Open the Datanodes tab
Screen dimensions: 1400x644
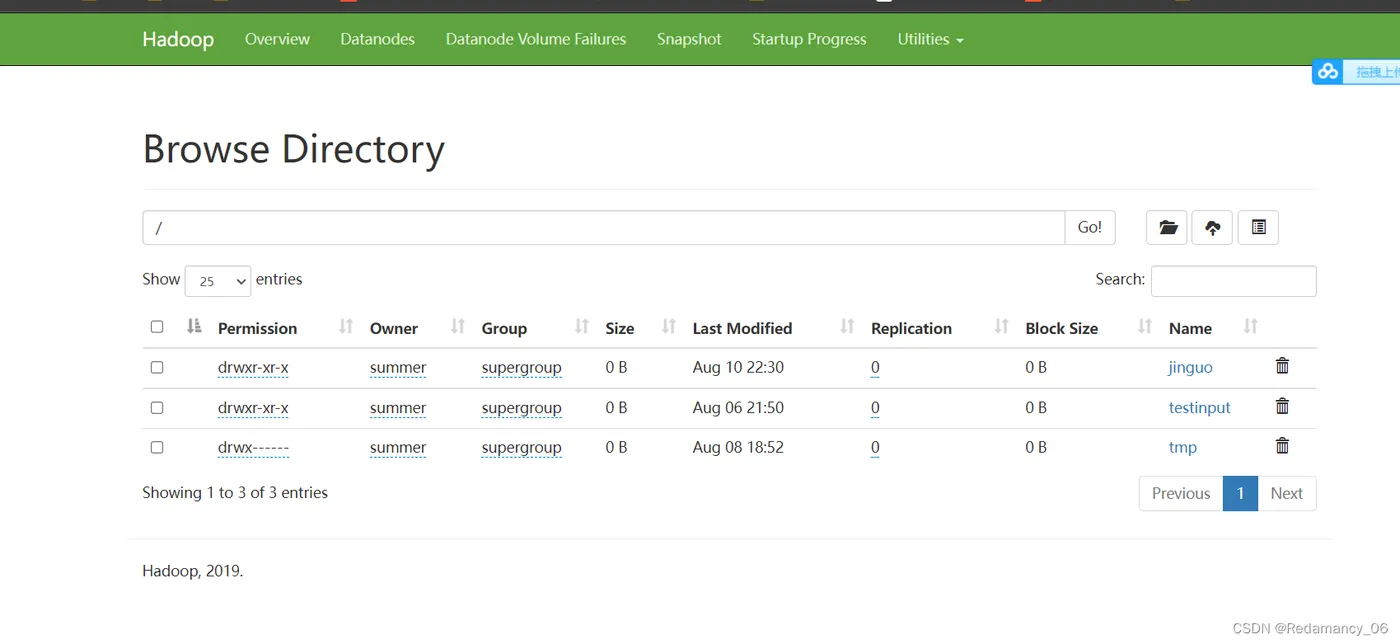click(377, 39)
